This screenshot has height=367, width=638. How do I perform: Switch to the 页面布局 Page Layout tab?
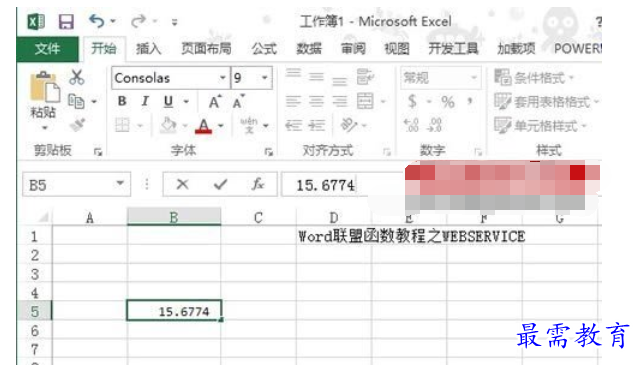(x=206, y=49)
